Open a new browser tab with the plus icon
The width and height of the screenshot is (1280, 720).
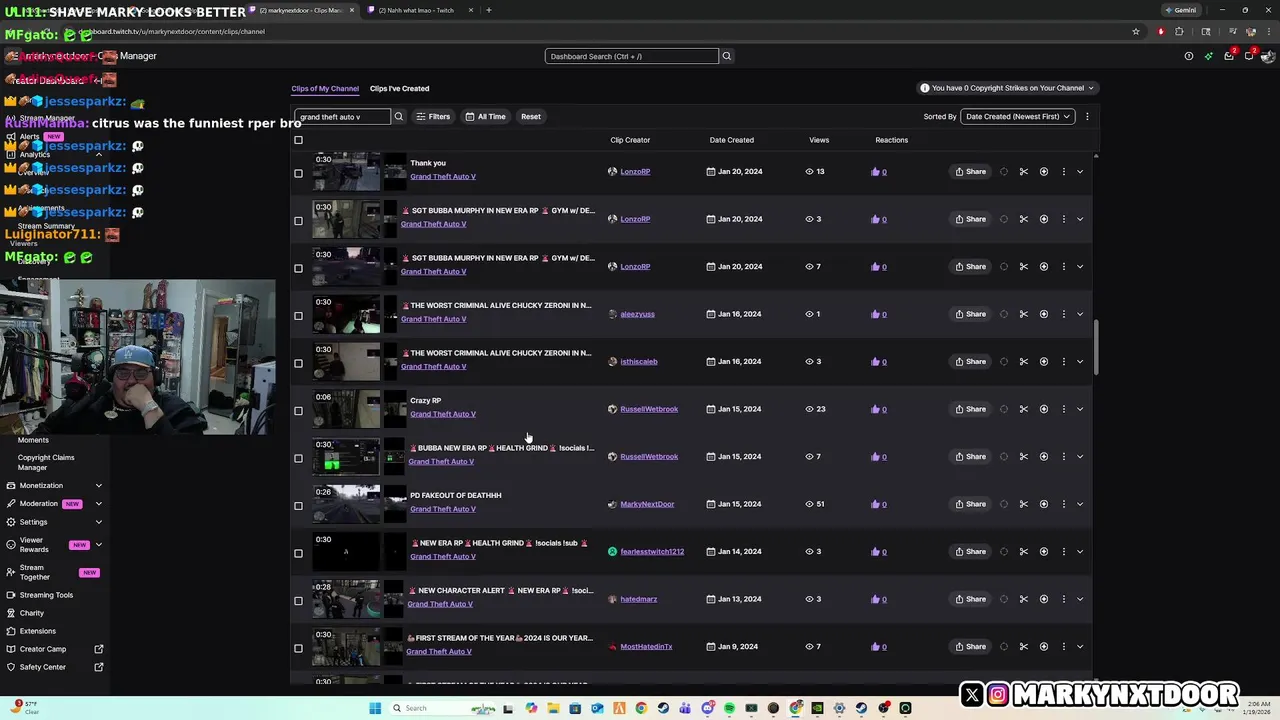pos(488,10)
